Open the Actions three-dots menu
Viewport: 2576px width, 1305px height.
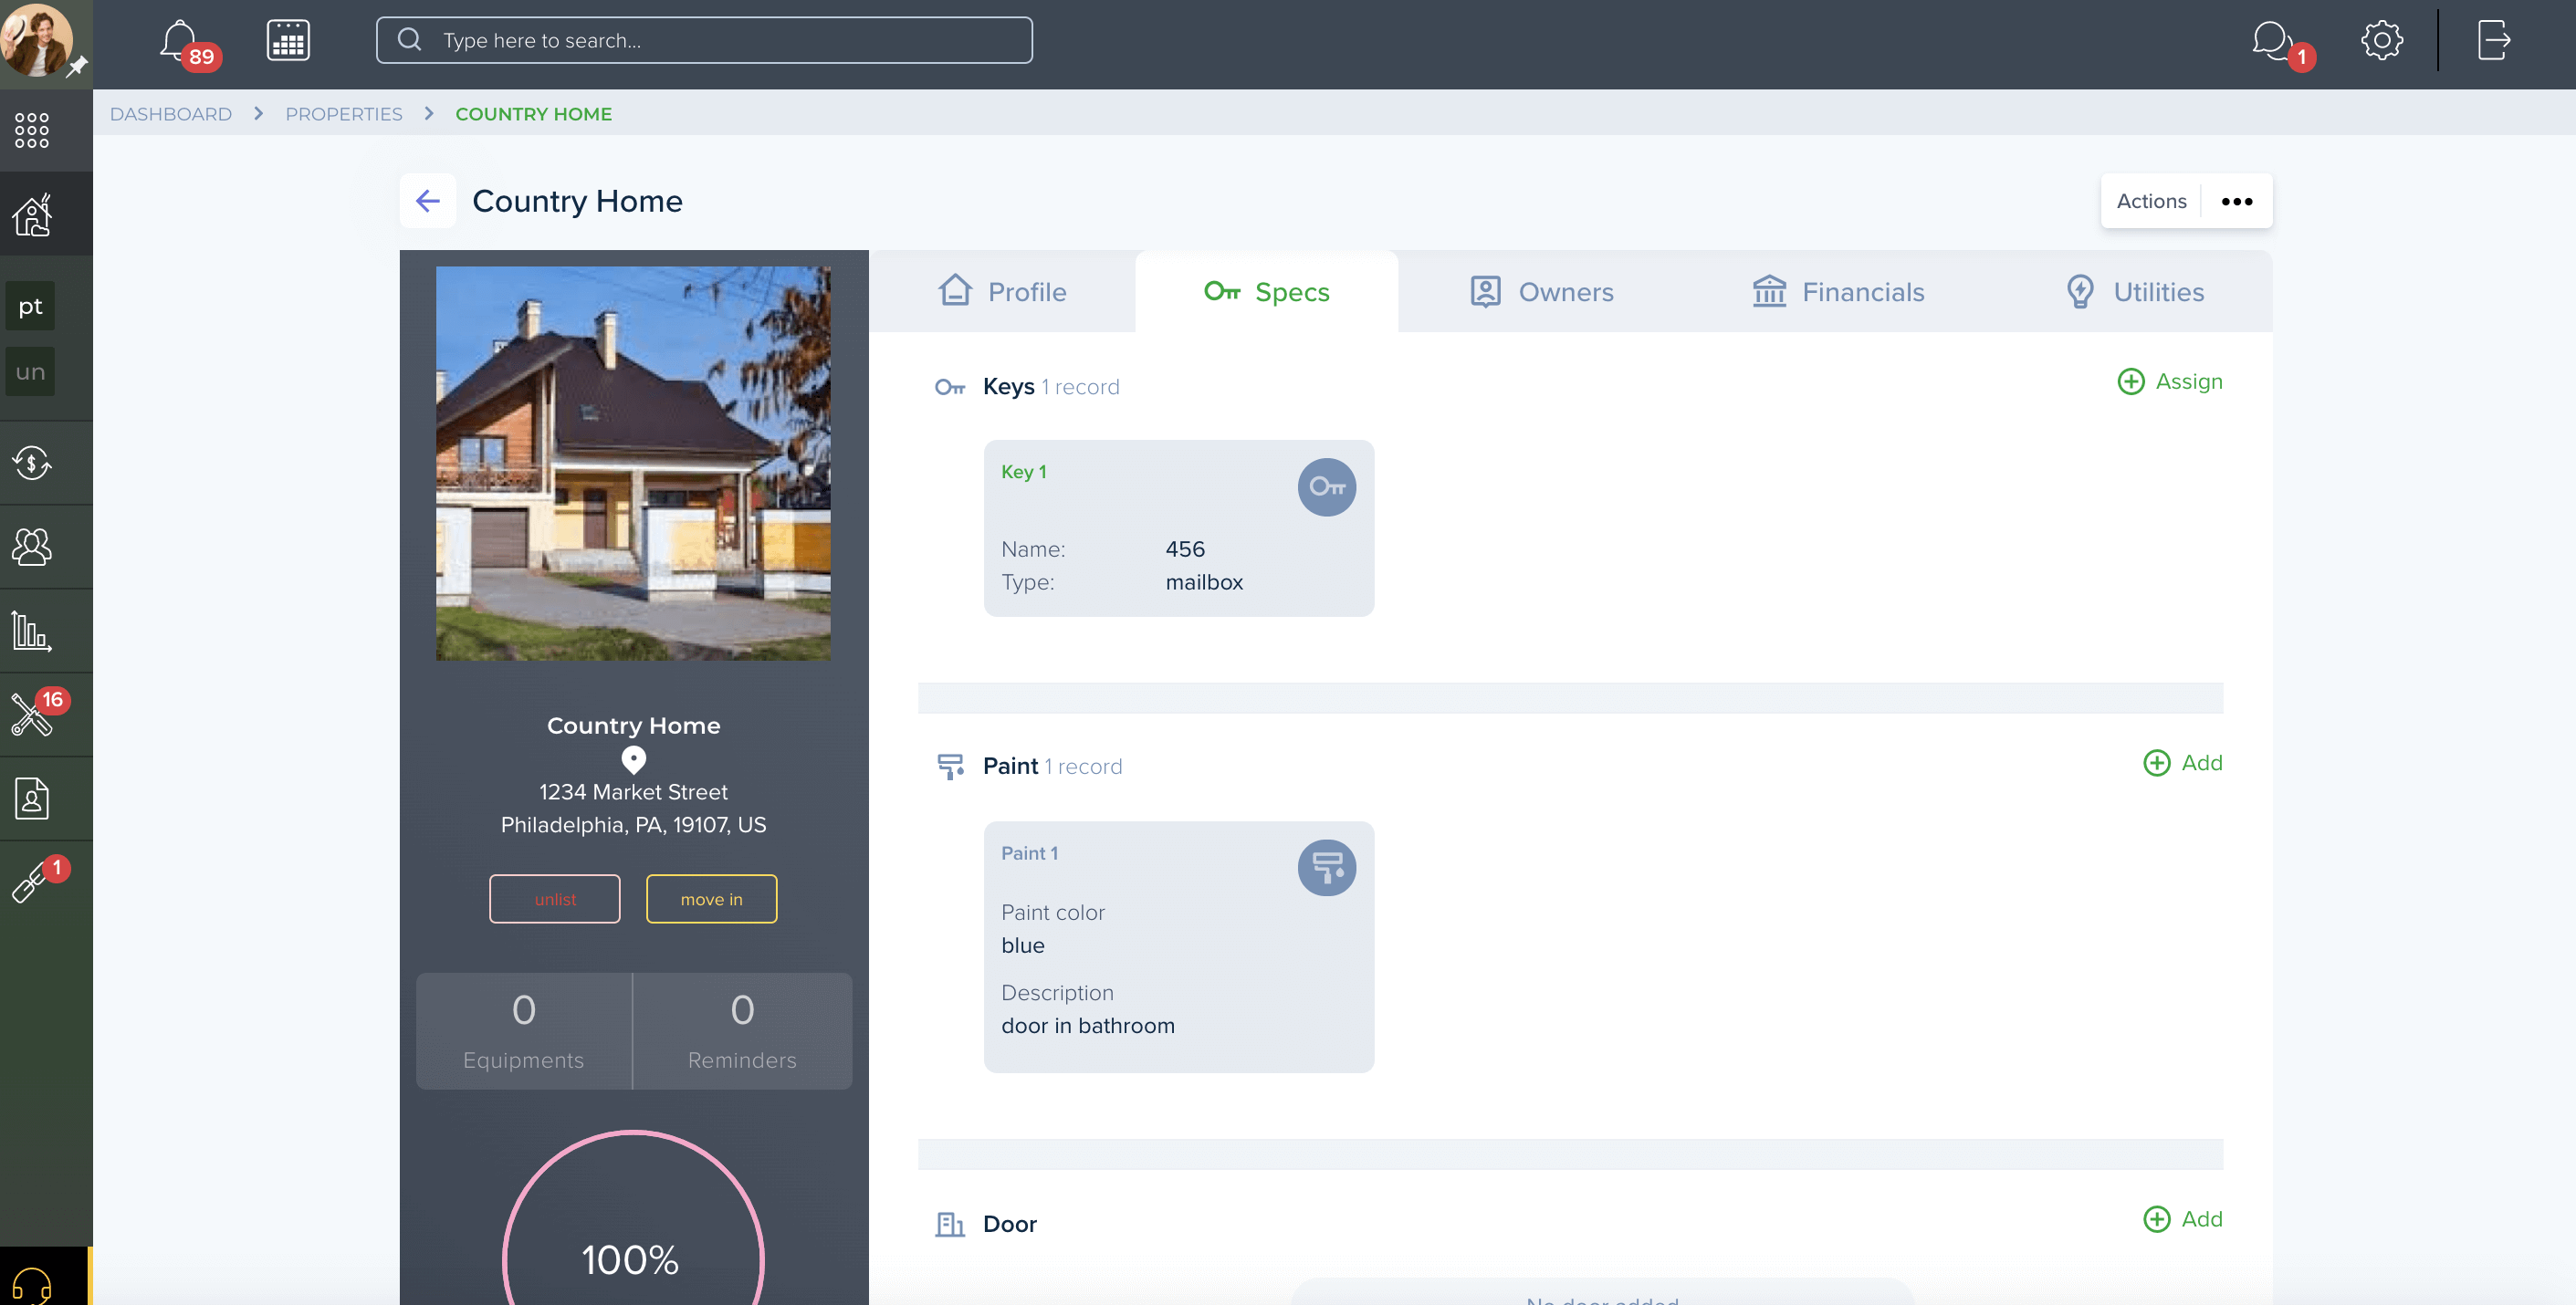coord(2237,201)
